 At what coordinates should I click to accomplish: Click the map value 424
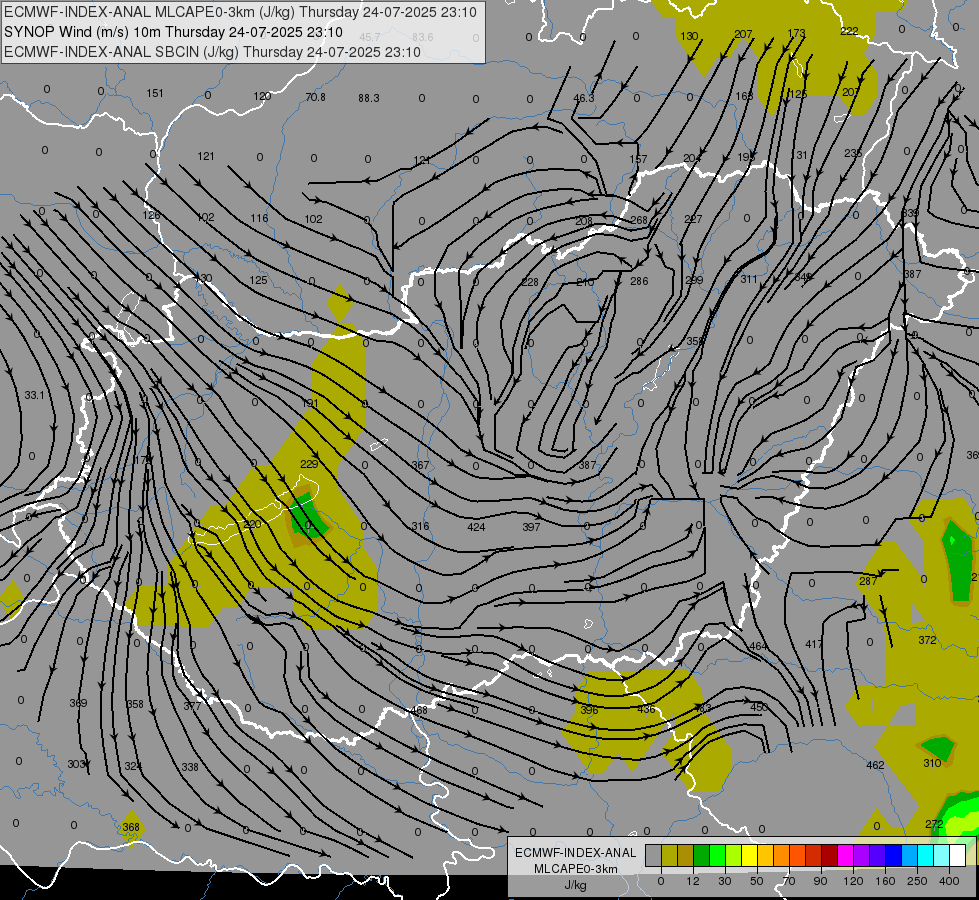[476, 527]
